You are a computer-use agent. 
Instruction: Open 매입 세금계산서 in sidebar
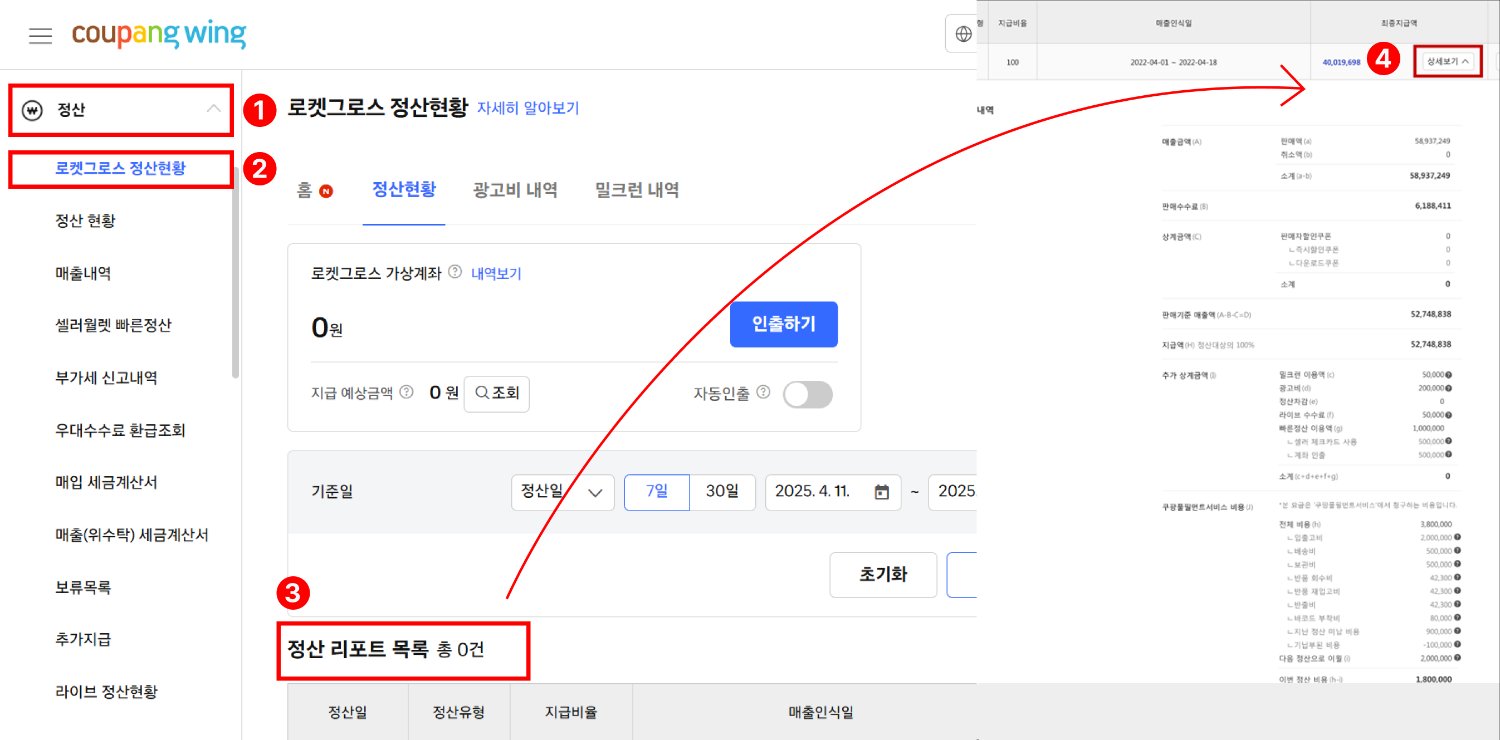click(x=106, y=482)
